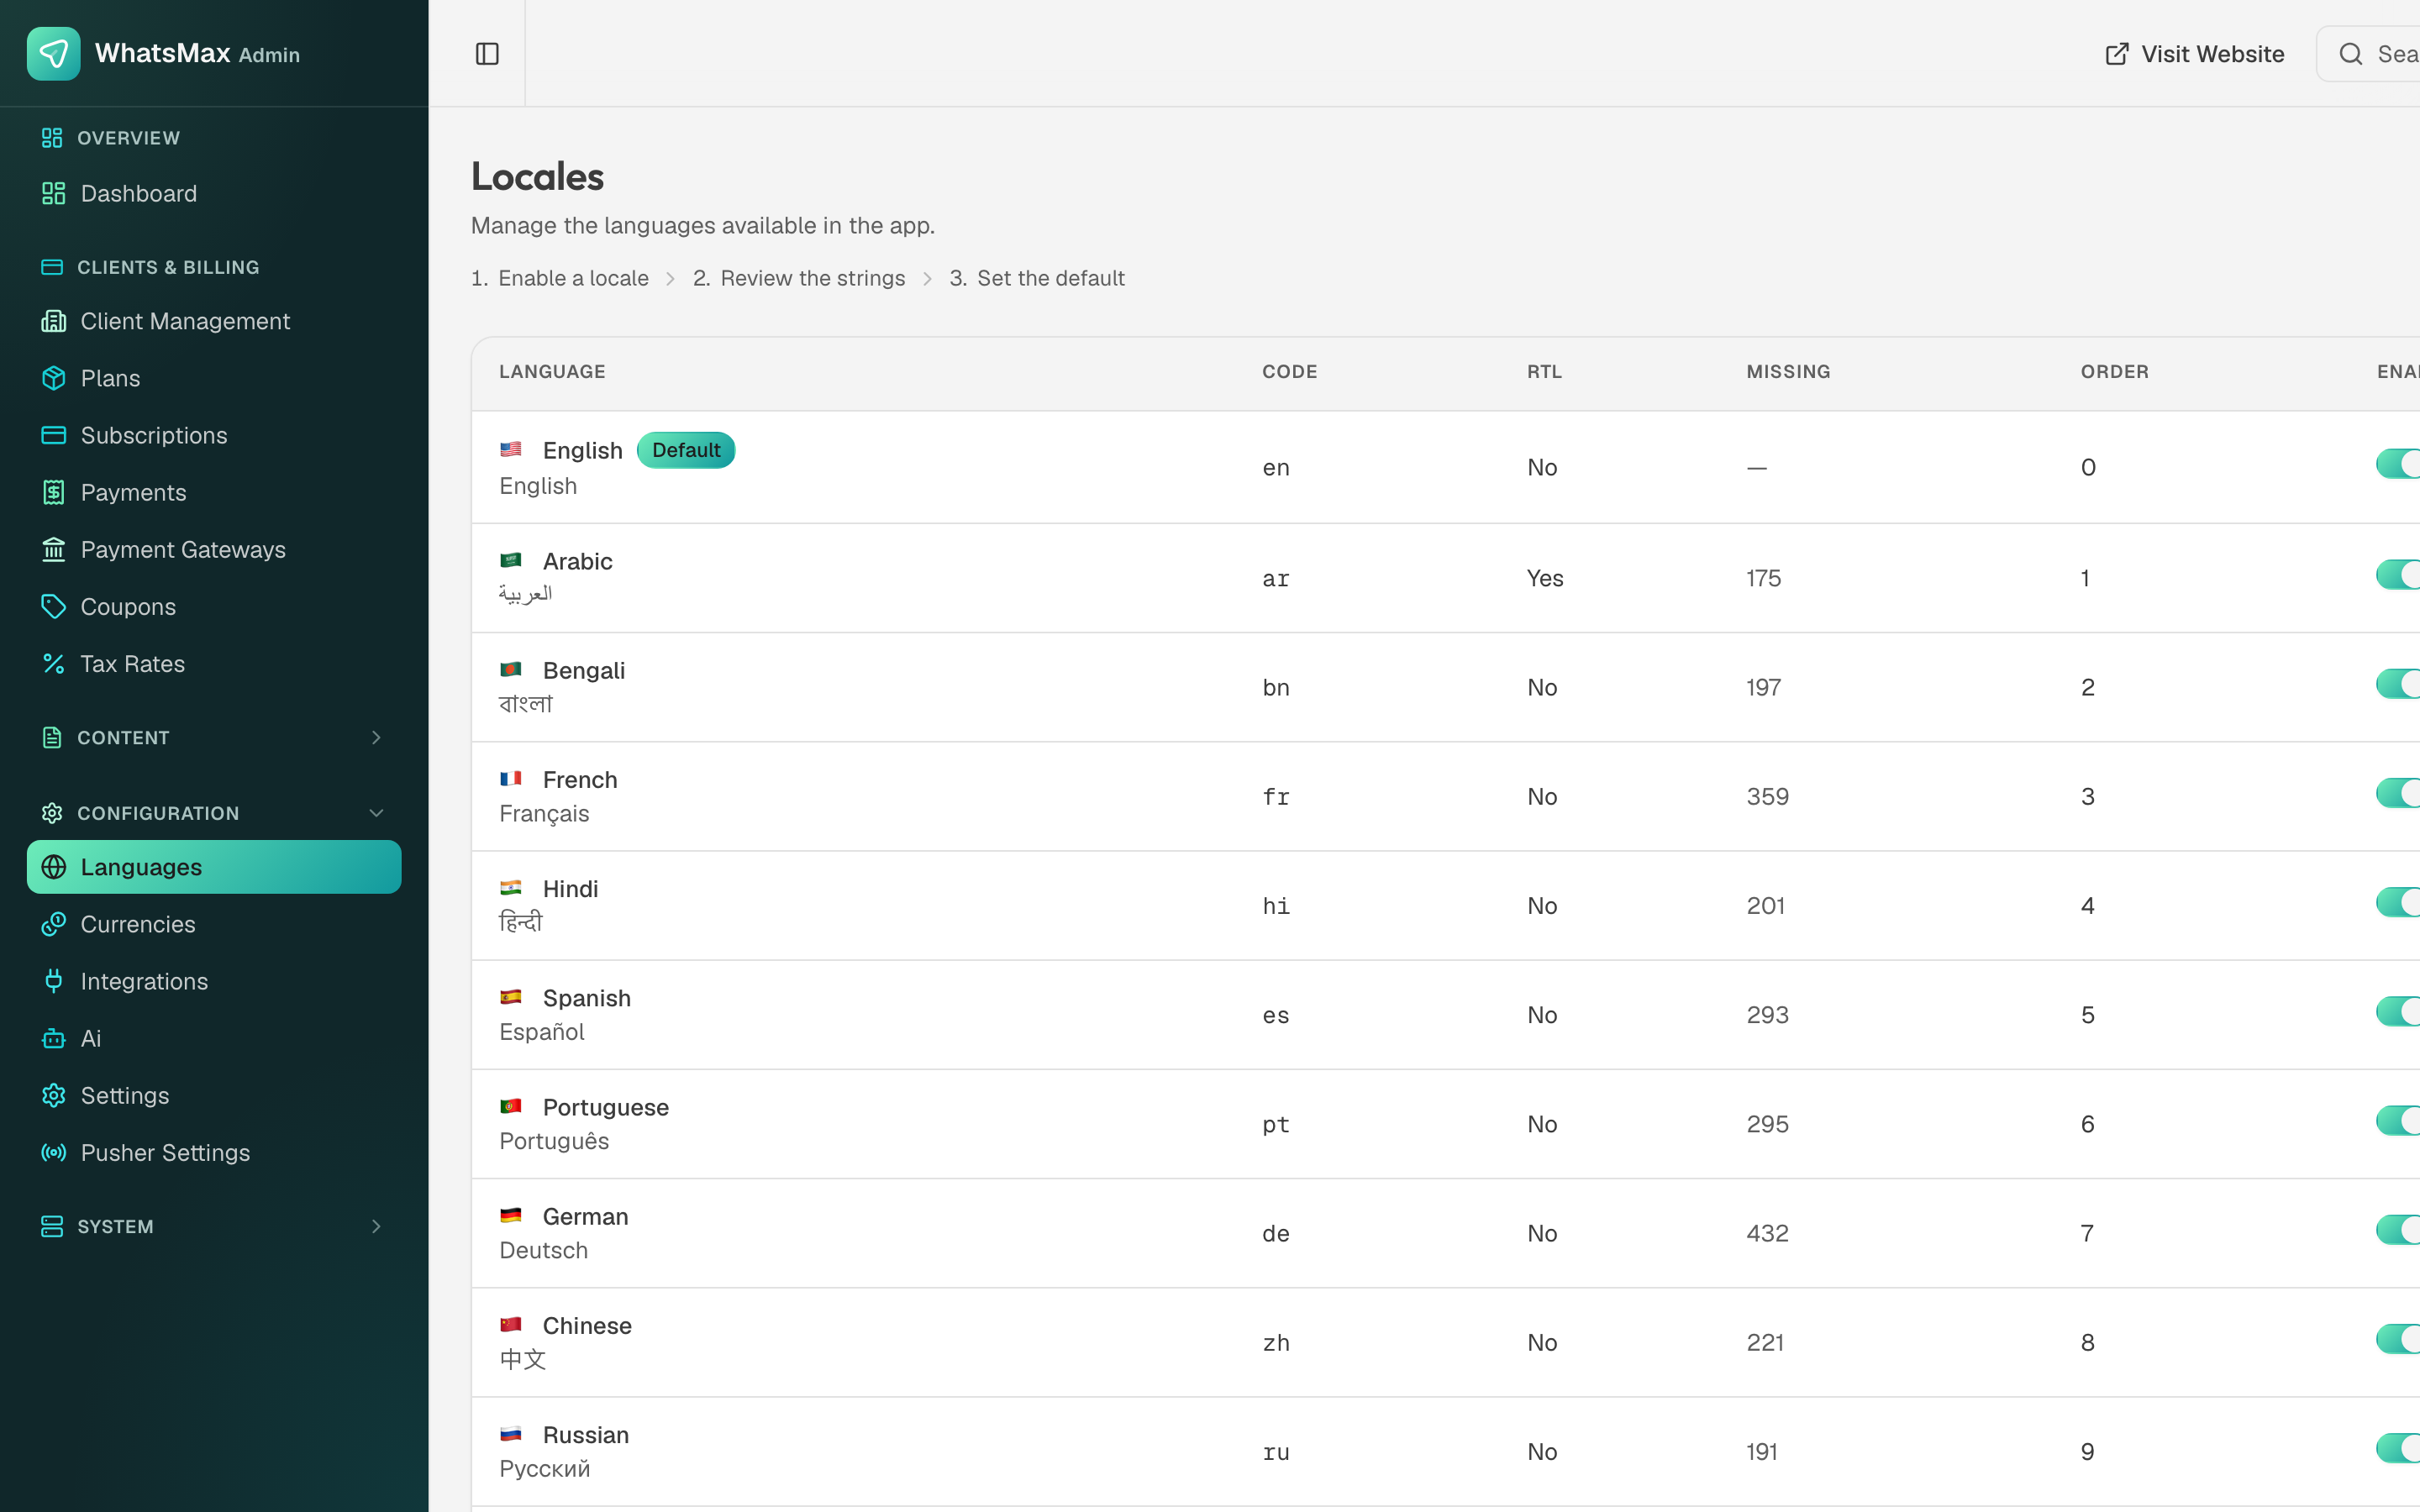This screenshot has width=2420, height=1512.
Task: Click the Plans box icon
Action: coord(53,378)
